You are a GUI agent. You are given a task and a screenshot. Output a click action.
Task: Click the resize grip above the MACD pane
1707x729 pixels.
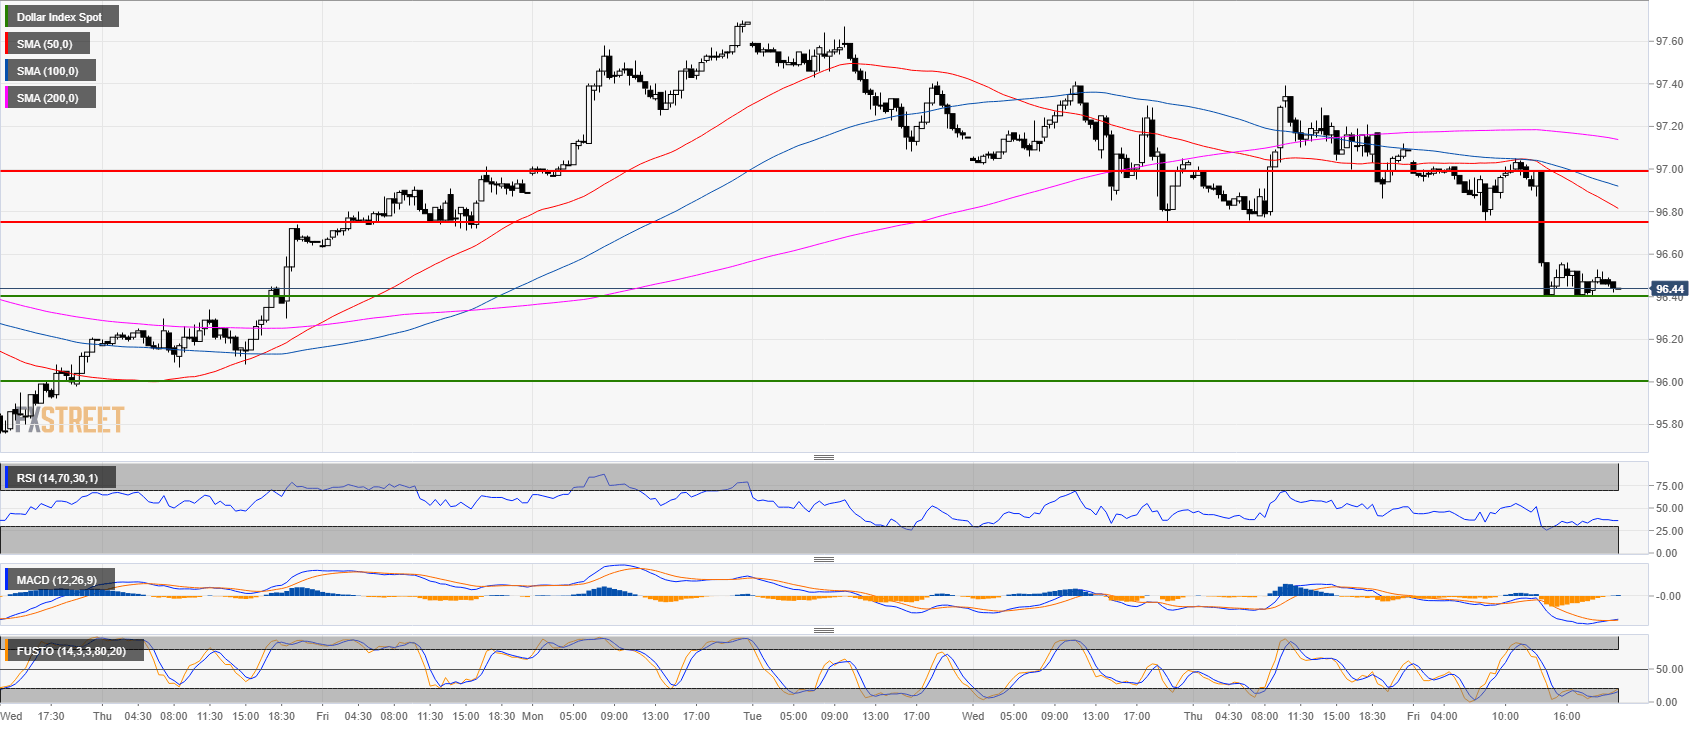tap(823, 559)
